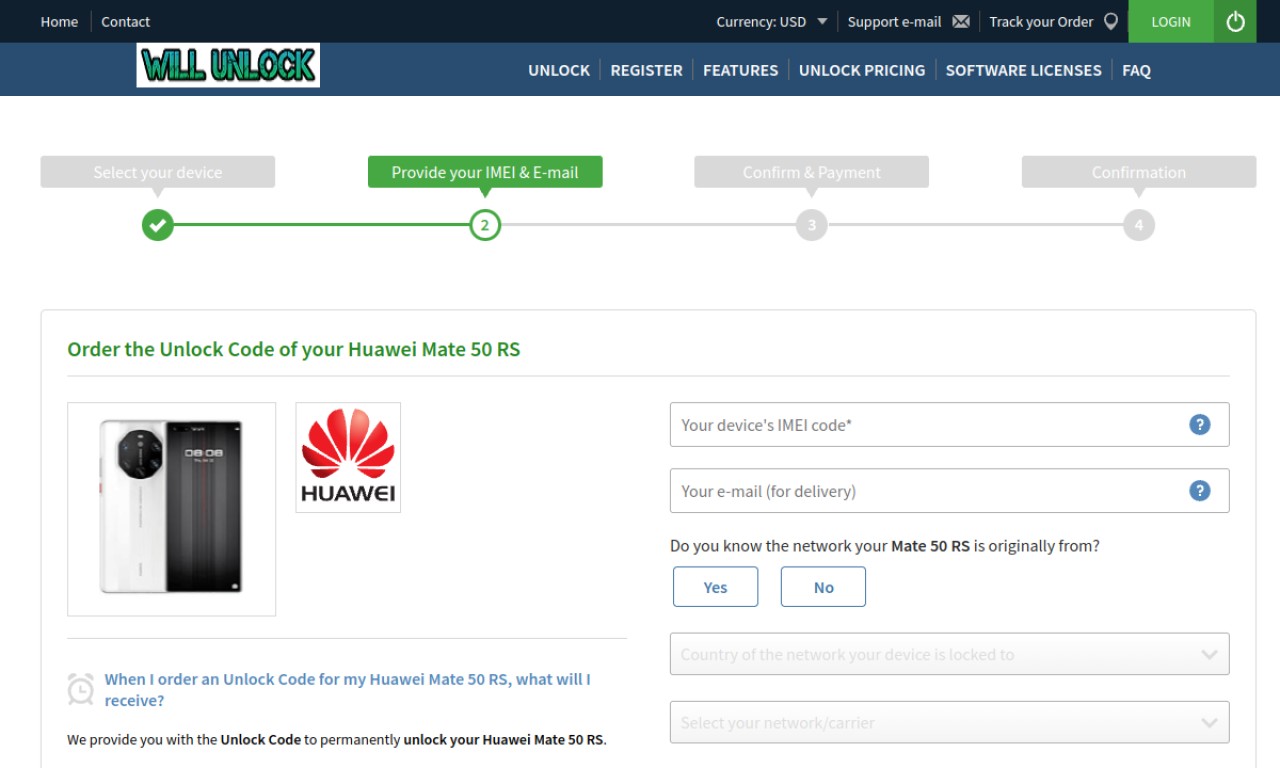Click the step 2 circle in the progress bar

pos(485,225)
